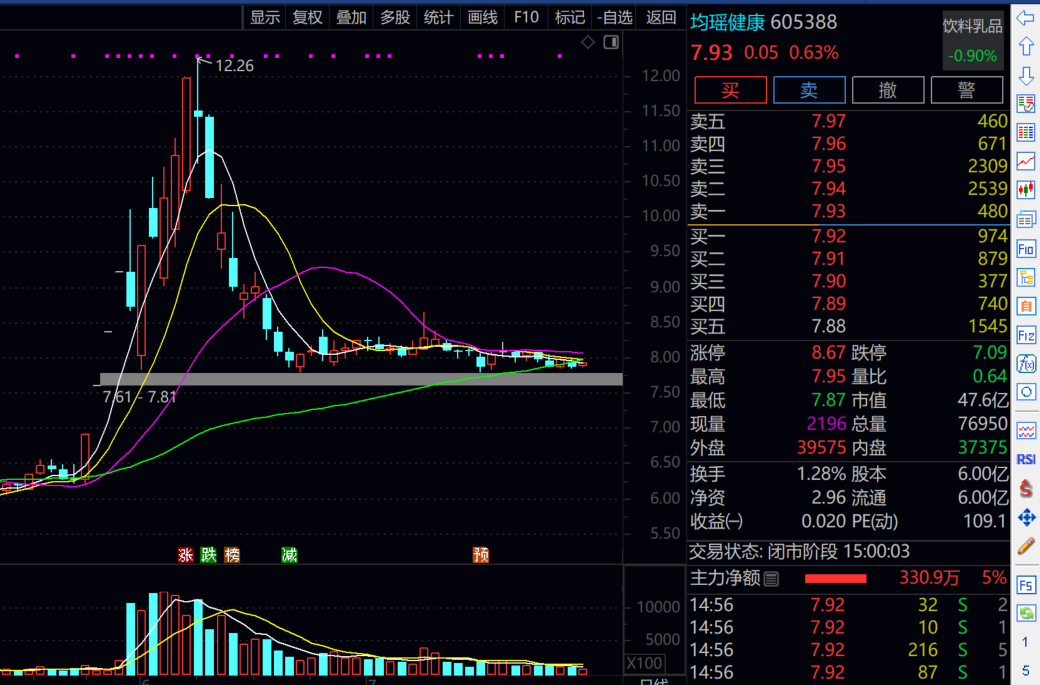Open the multi-window layout icon
The image size is (1040, 685).
tap(1025, 219)
